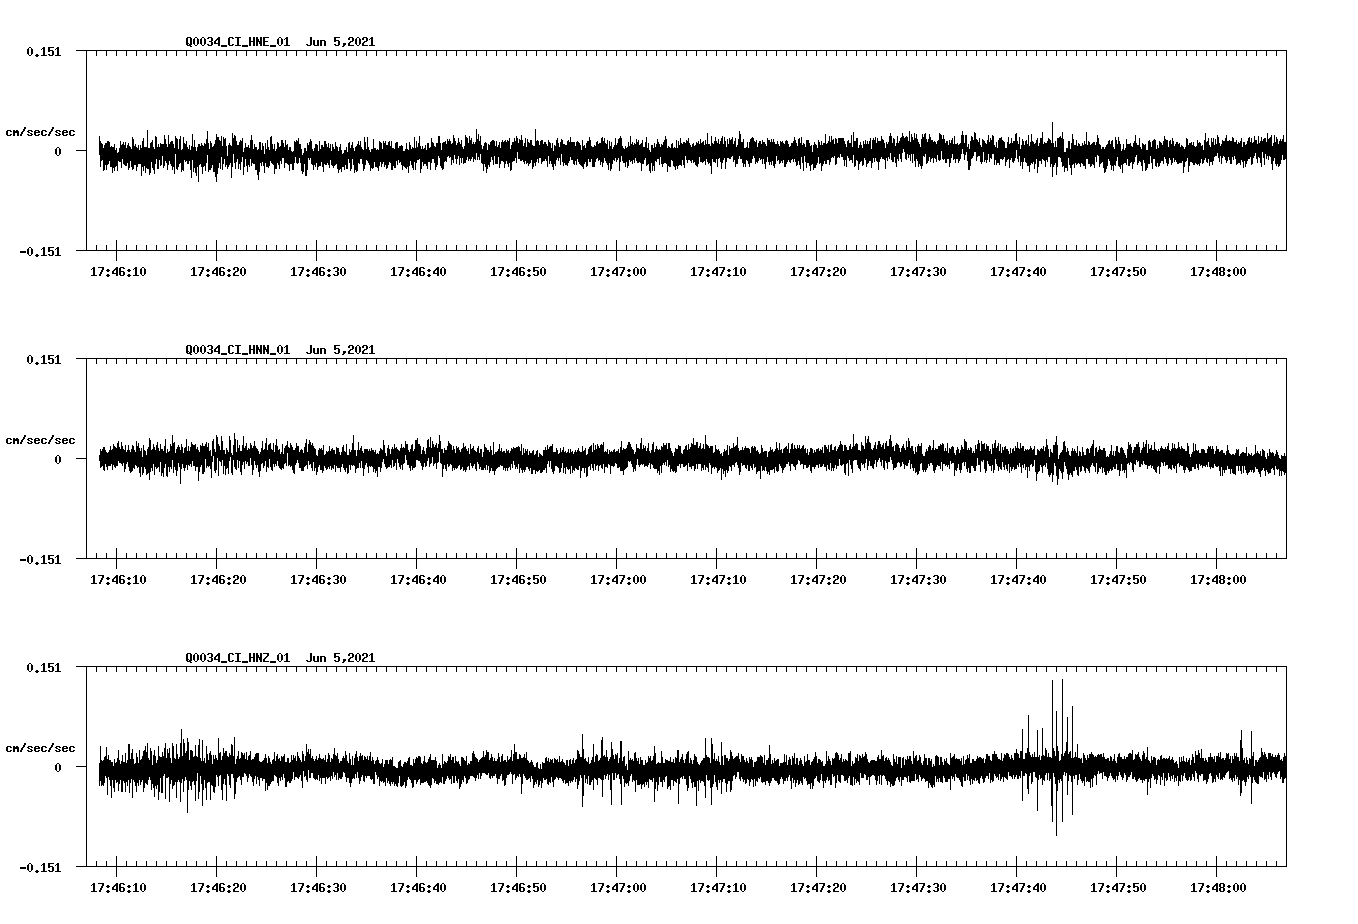Image resolution: width=1358 pixels, height=924 pixels.
Task: Click the 17:47:50 time label under the HNE plot
Action: tap(1118, 271)
